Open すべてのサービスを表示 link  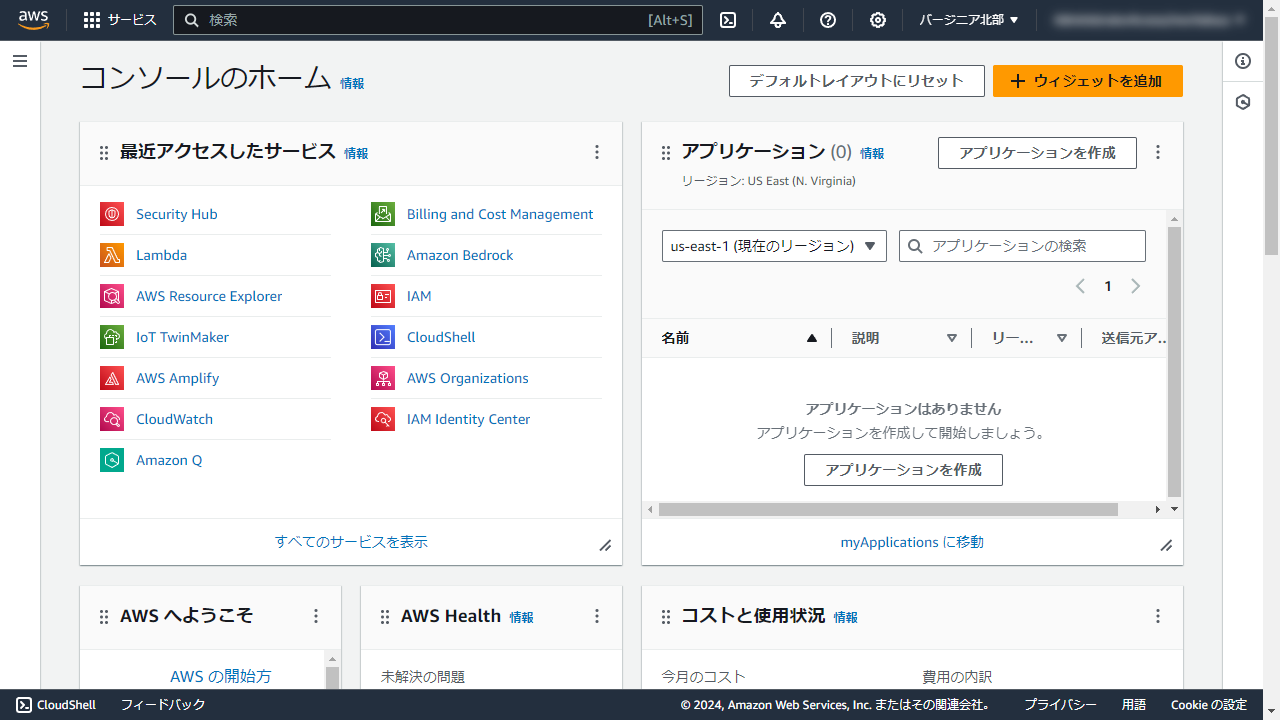(x=351, y=542)
